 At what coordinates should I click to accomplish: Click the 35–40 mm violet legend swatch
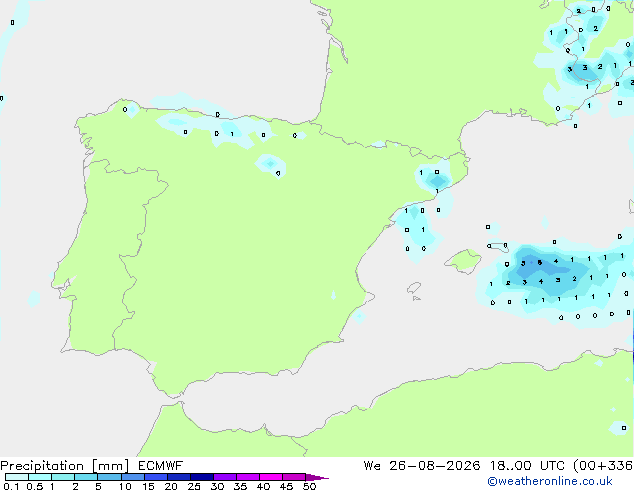[247, 477]
